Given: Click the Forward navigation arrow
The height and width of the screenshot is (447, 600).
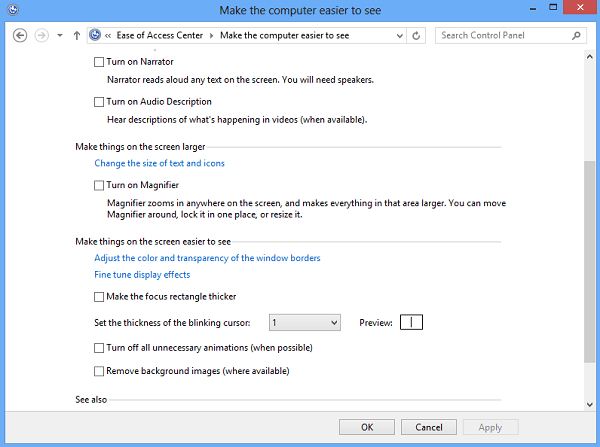Looking at the screenshot, I should pyautogui.click(x=41, y=35).
